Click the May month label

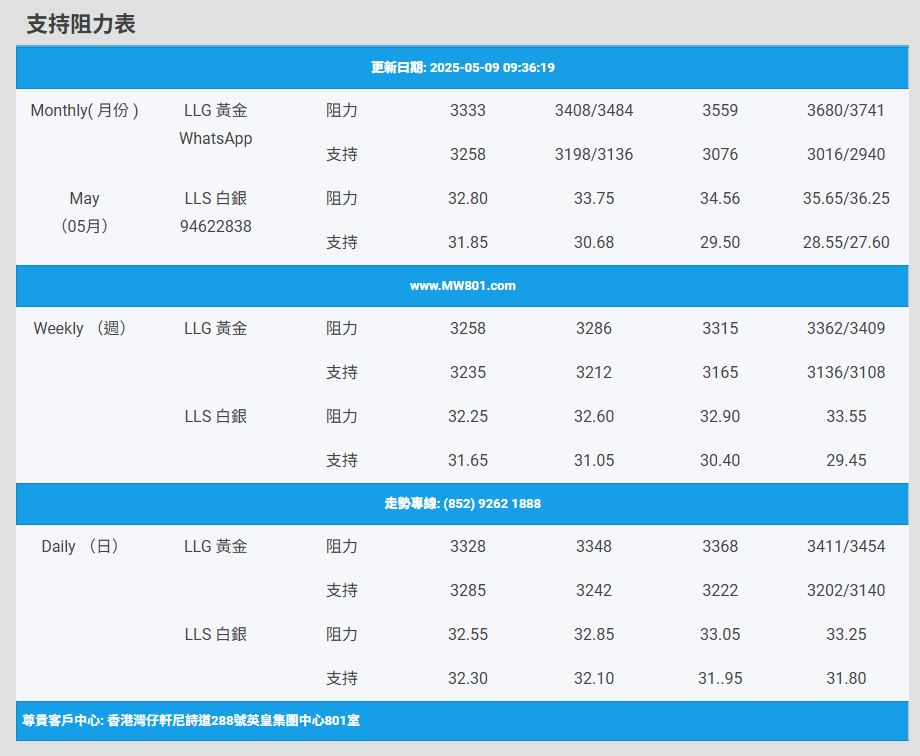pos(84,198)
